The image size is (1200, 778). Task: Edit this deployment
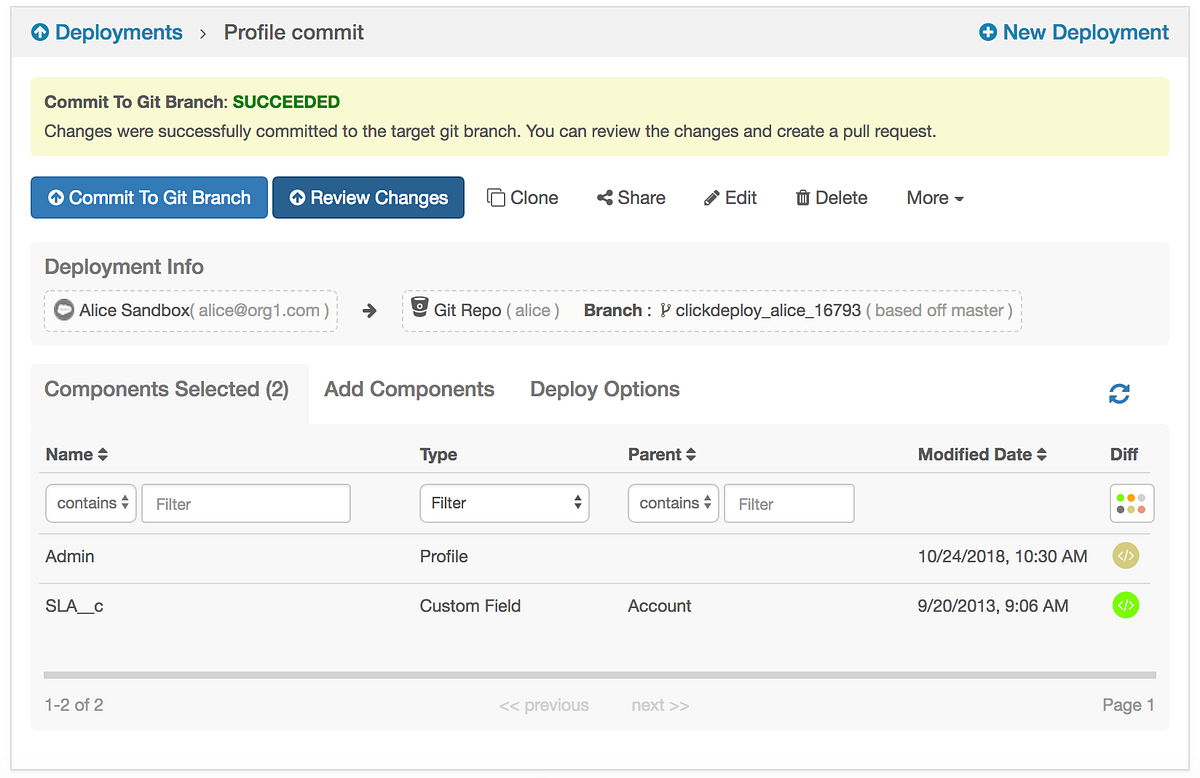730,197
